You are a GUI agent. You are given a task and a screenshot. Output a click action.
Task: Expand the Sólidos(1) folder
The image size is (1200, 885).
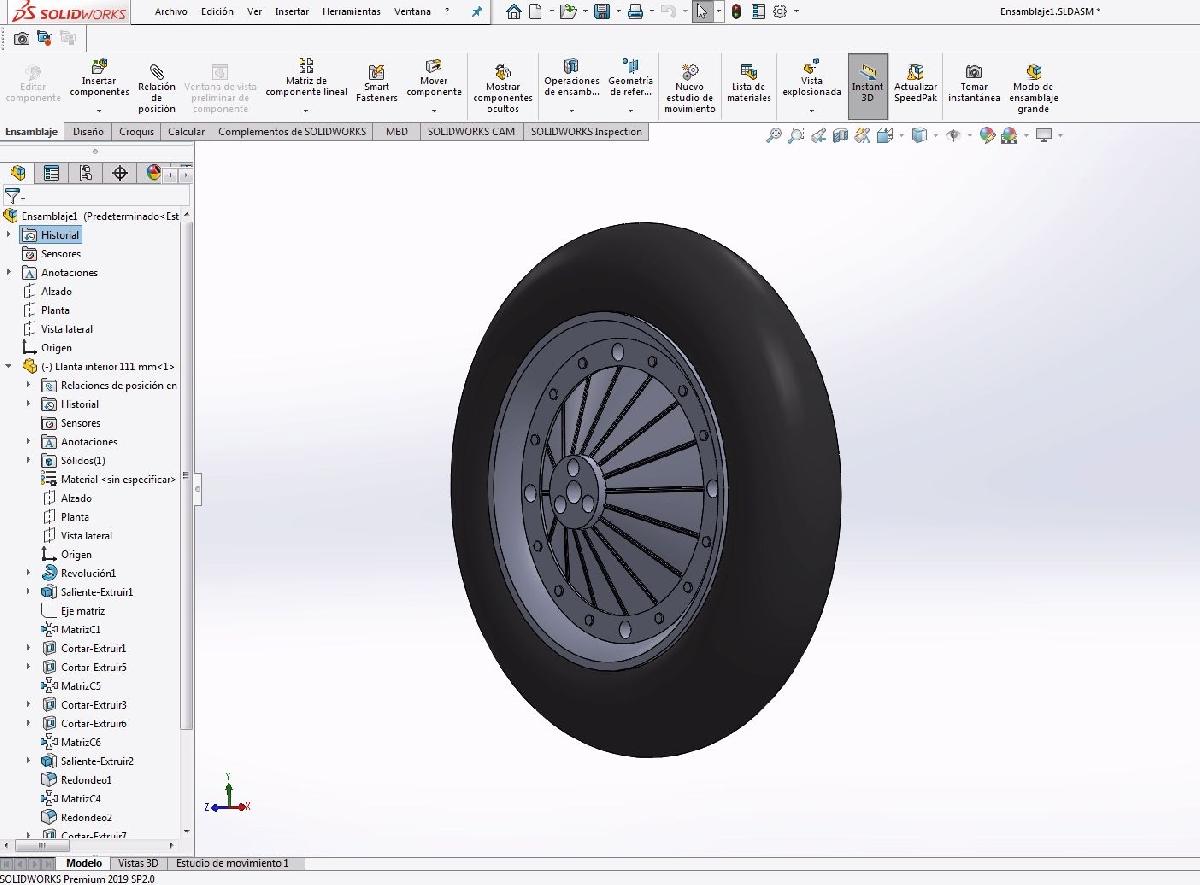pyautogui.click(x=29, y=460)
